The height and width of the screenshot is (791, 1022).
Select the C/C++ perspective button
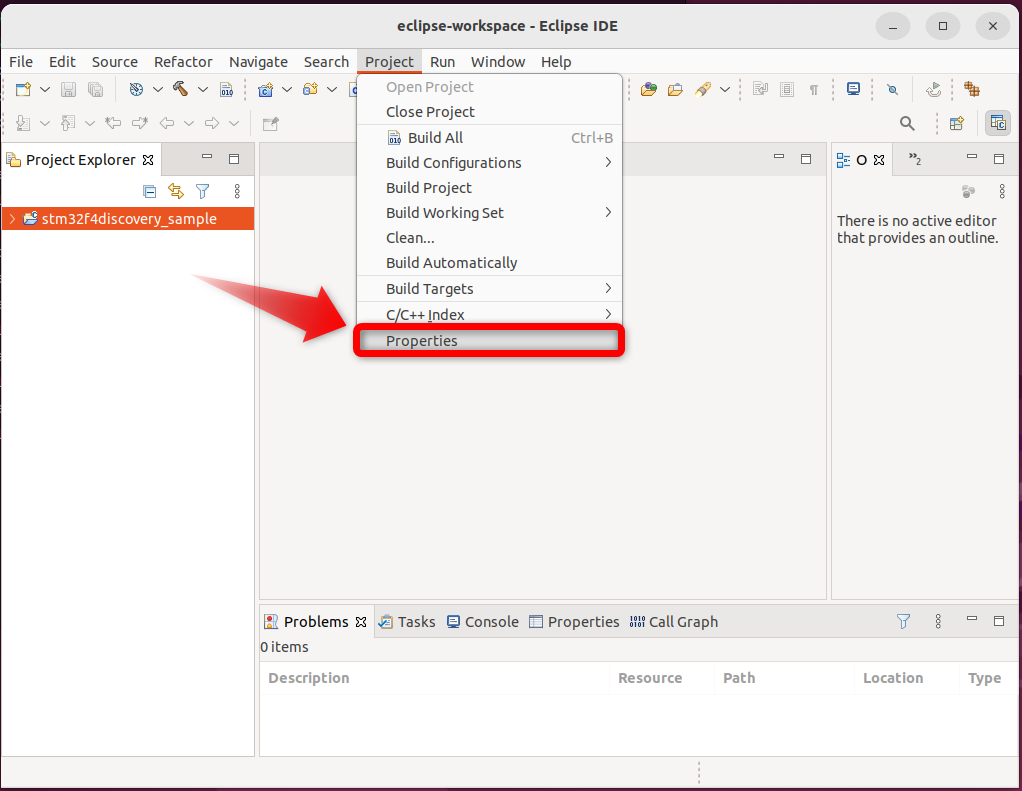(x=998, y=123)
